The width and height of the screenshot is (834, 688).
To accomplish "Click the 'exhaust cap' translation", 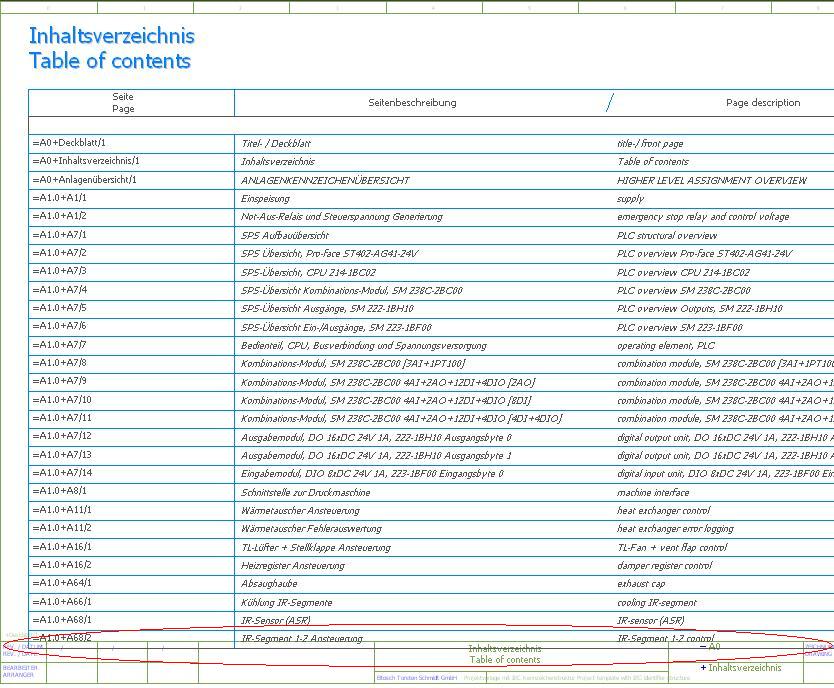I will coord(641,584).
